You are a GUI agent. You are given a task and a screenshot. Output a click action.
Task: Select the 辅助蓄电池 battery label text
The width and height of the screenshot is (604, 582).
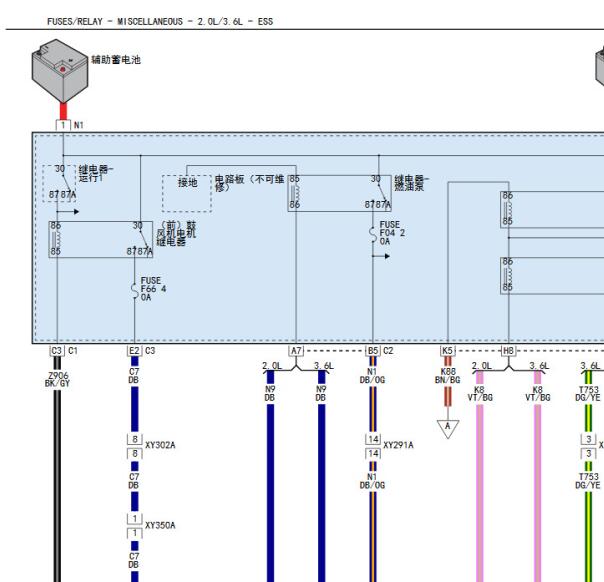[116, 60]
